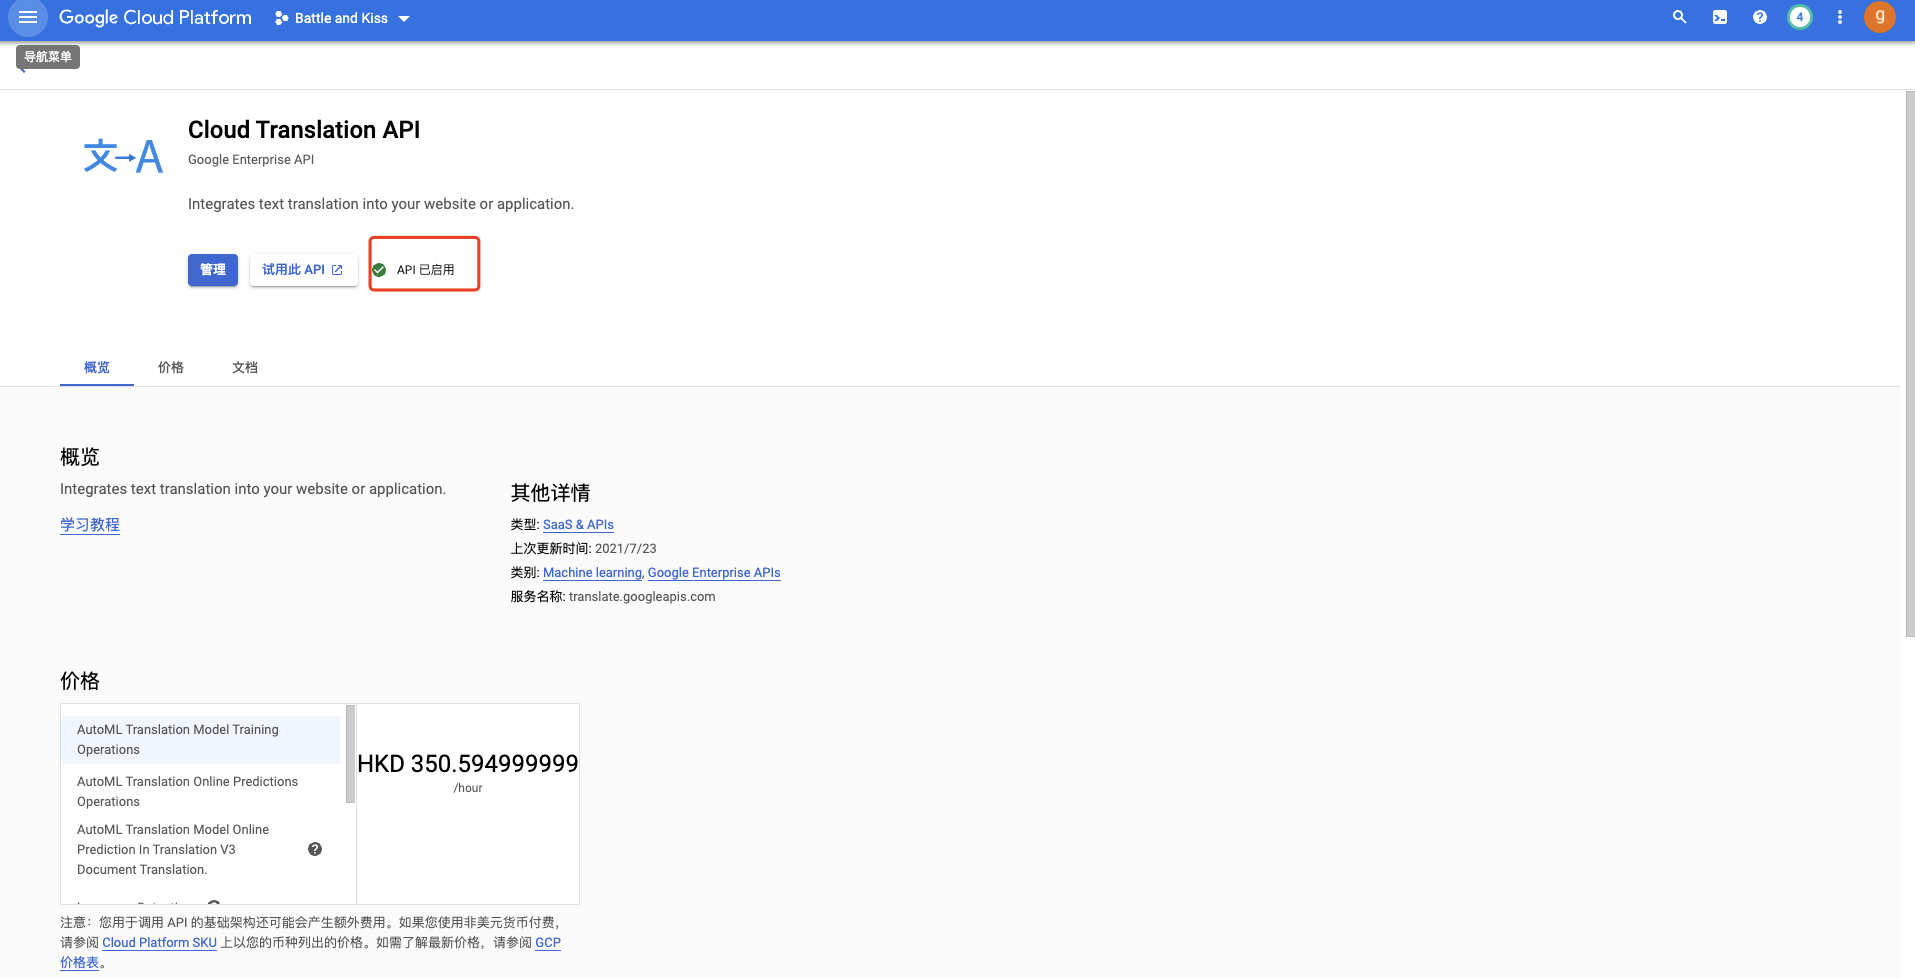This screenshot has height=978, width=1915.
Task: Select AutoML Translation Online Predictions Operations
Action: [x=200, y=792]
